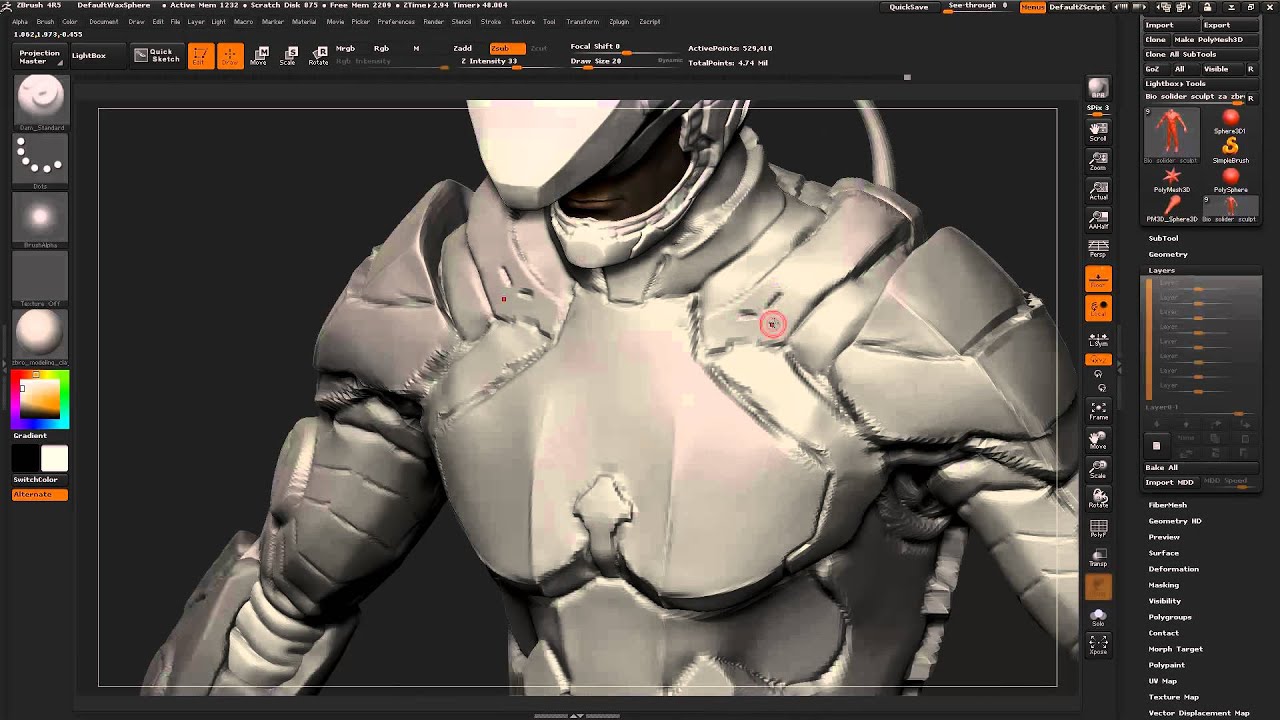Screen dimensions: 1280x720
Task: Toggle Solo mode
Action: 1098,616
